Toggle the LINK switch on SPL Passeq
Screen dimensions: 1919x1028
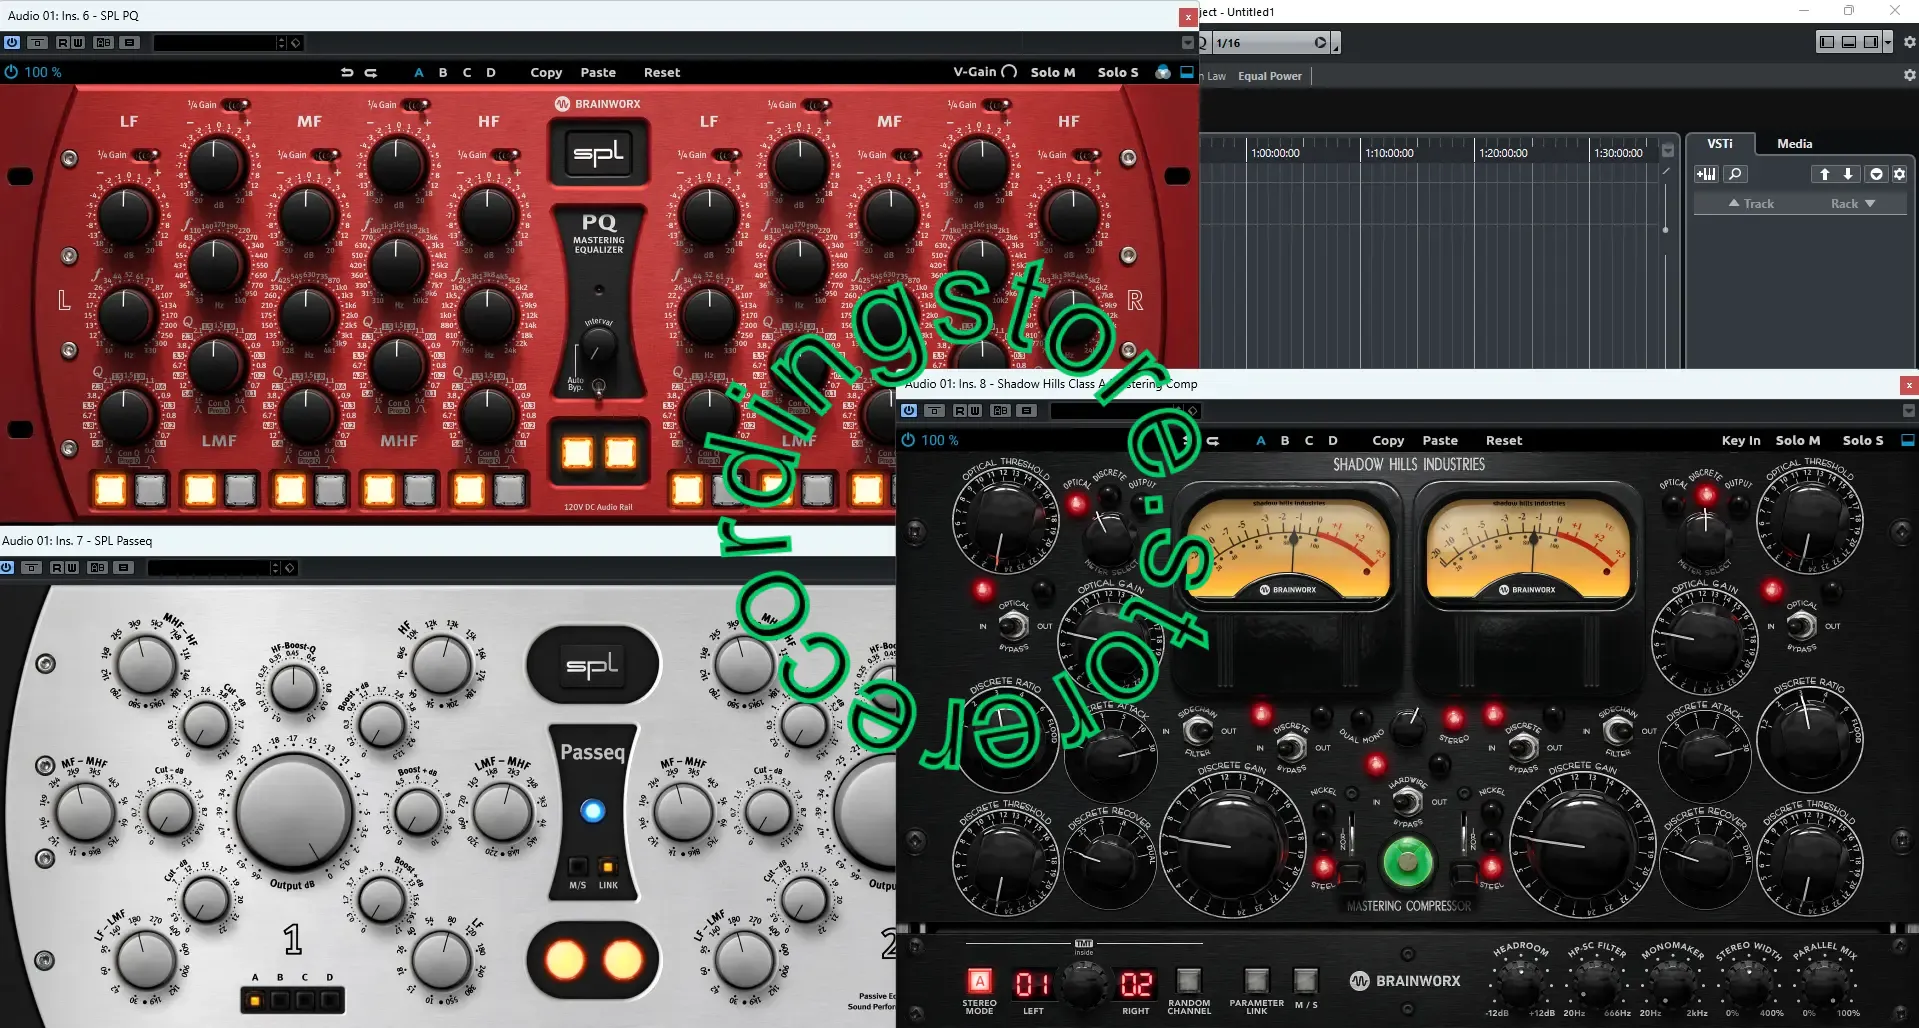(607, 866)
